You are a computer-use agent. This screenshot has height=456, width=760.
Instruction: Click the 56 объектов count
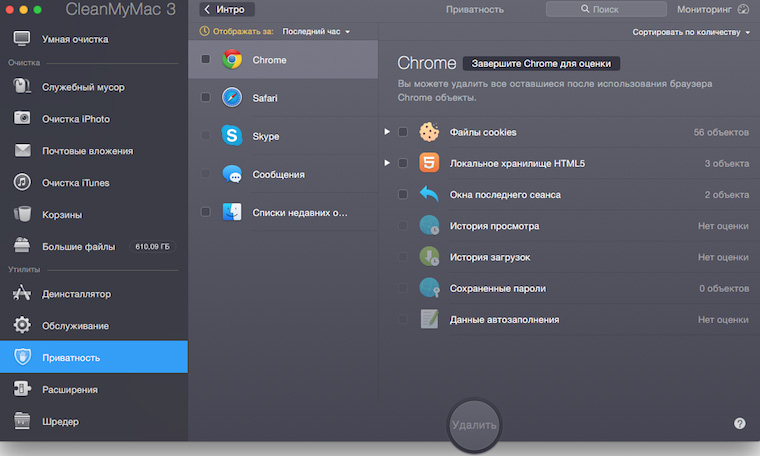tap(721, 132)
